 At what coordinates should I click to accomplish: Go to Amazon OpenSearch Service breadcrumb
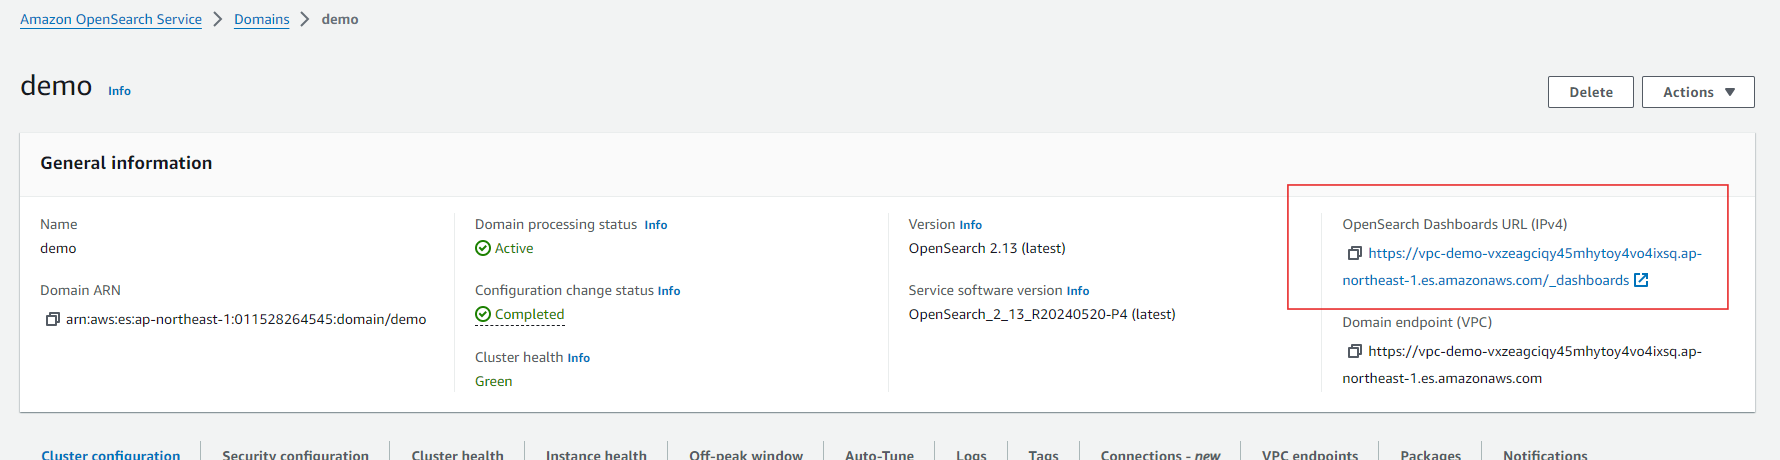pos(111,19)
